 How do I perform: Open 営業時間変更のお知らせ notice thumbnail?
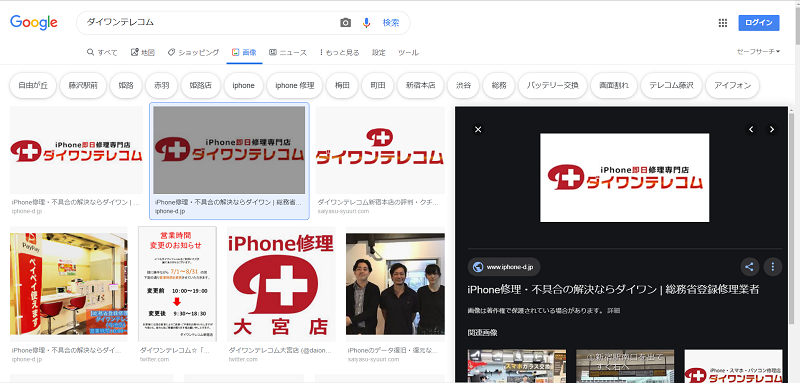(x=177, y=284)
